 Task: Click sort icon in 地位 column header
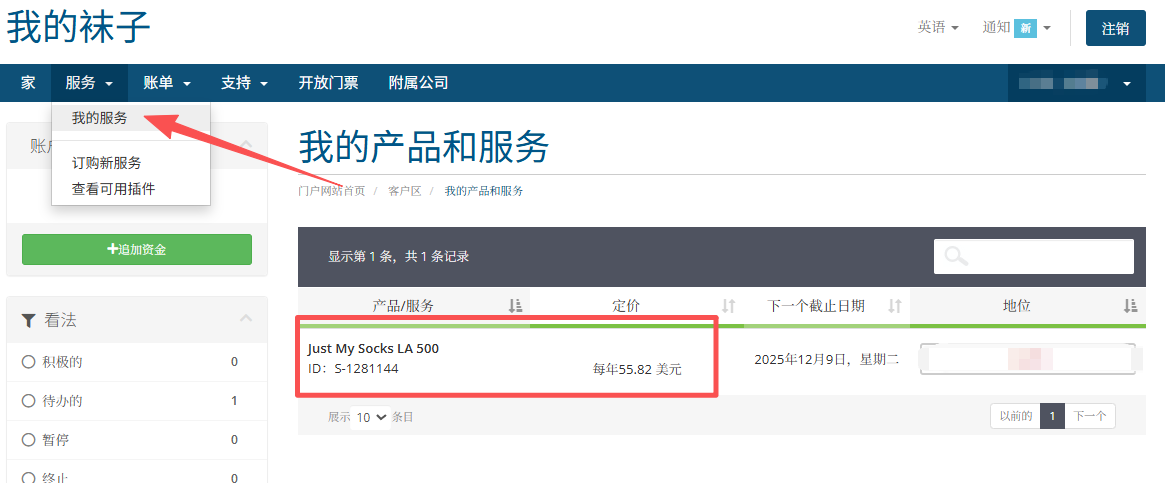1130,306
